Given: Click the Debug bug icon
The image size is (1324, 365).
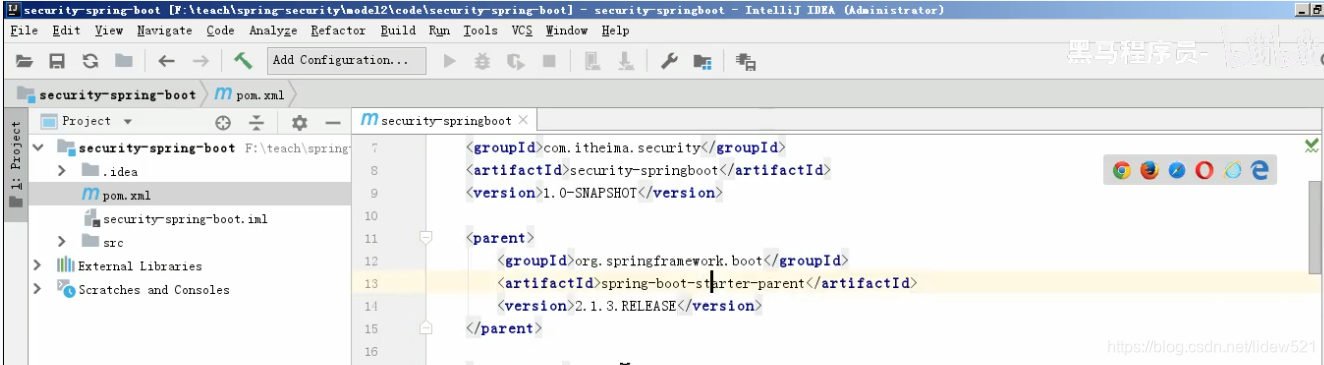Looking at the screenshot, I should click(x=483, y=61).
